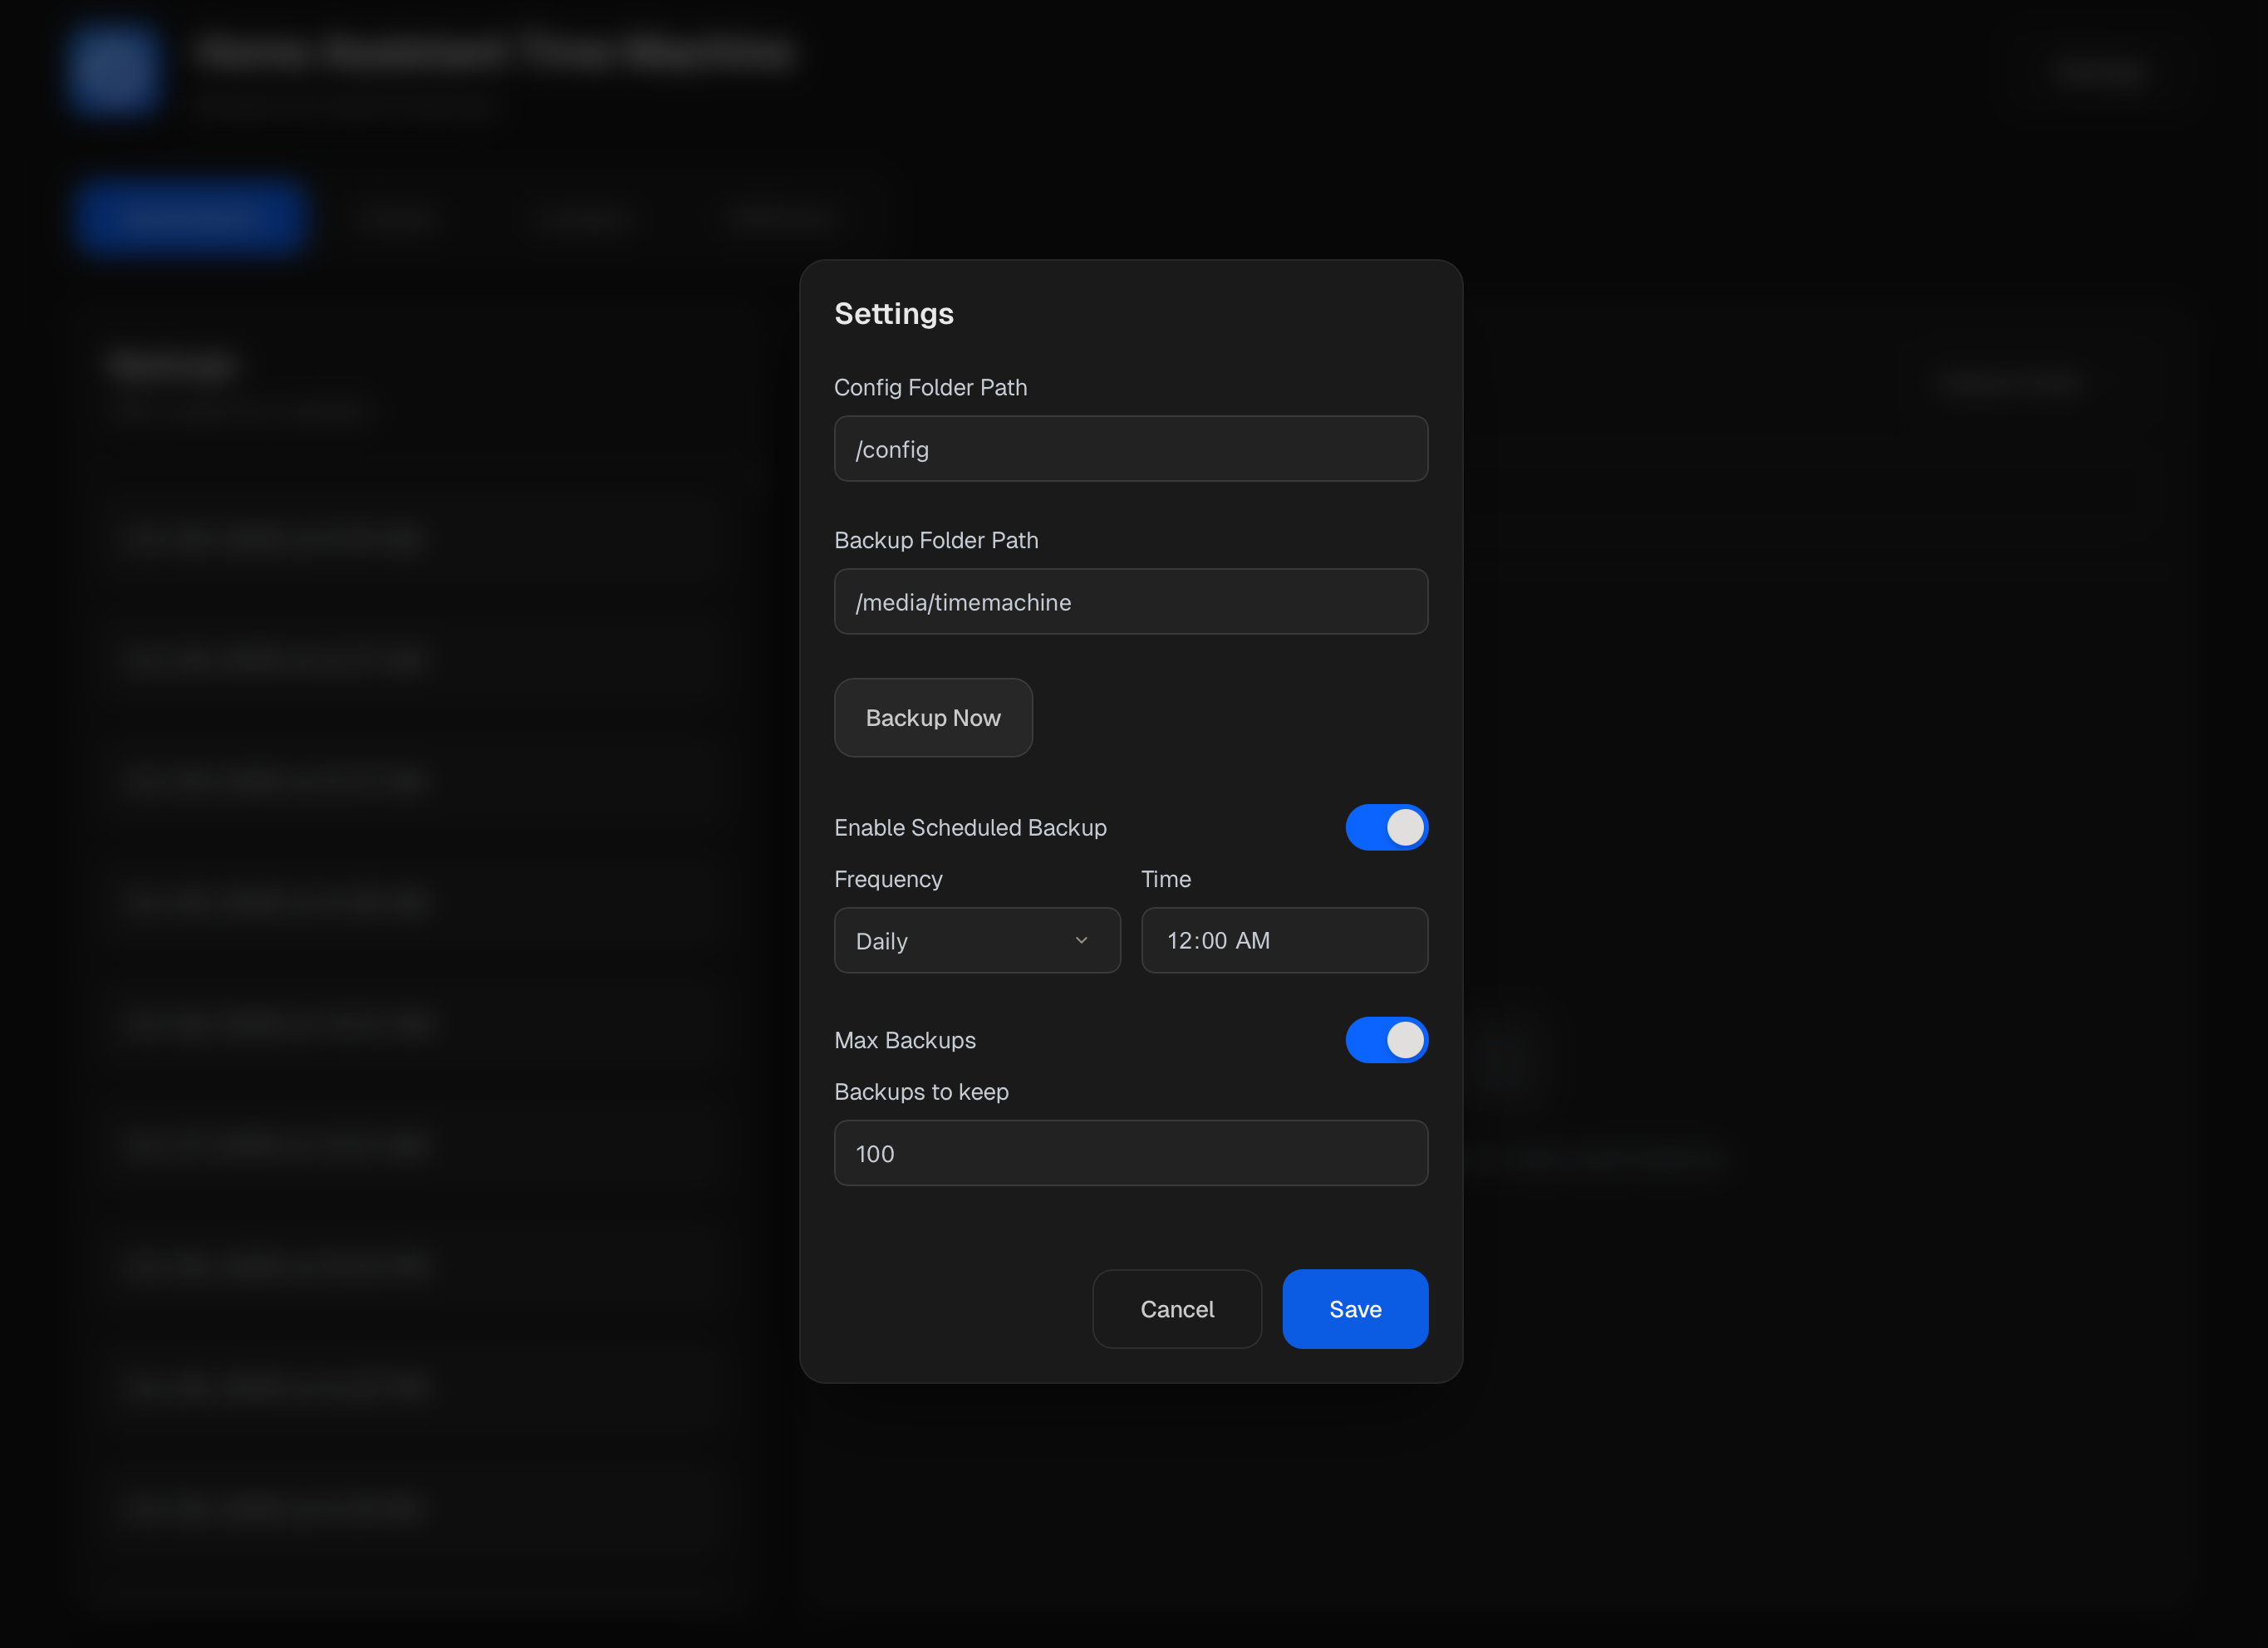Viewport: 2268px width, 1648px height.
Task: Turn off Enable Scheduled Backup switch
Action: point(1386,827)
